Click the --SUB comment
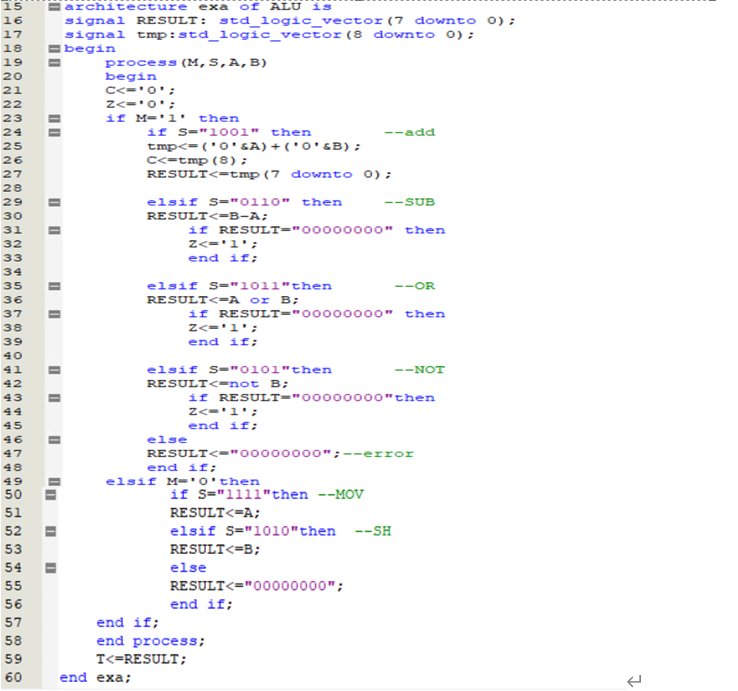The height and width of the screenshot is (691, 738). (409, 202)
